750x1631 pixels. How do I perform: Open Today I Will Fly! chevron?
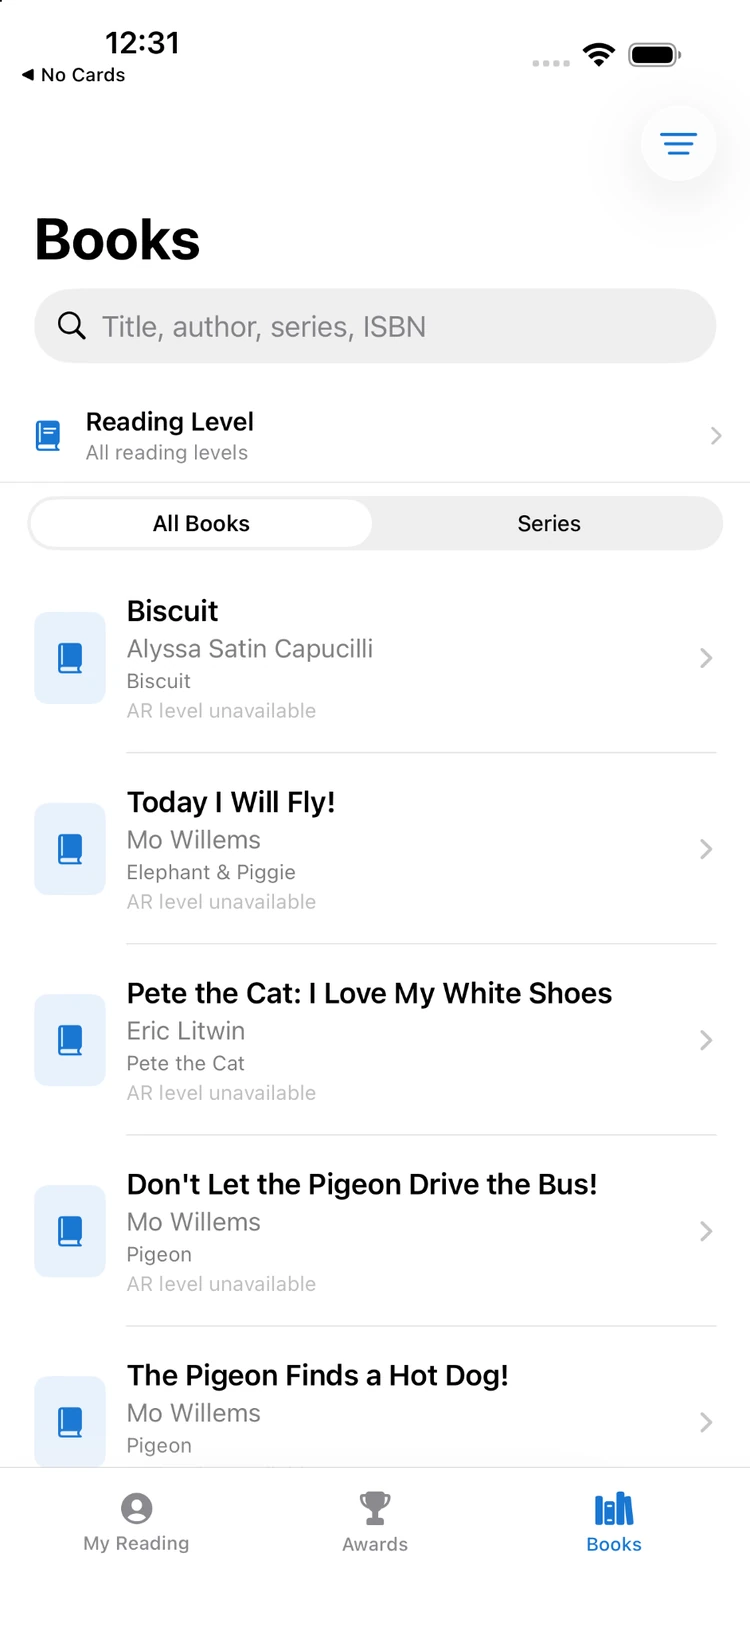click(706, 849)
